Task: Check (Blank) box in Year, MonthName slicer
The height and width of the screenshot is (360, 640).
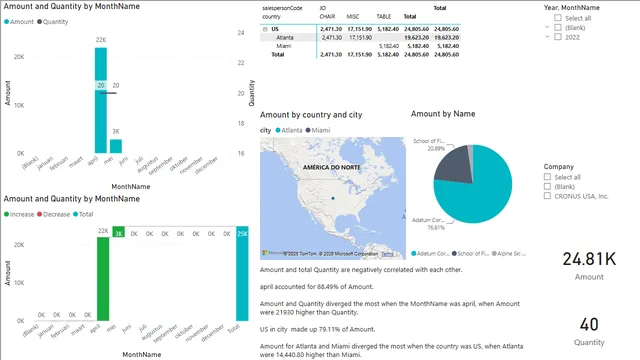Action: coord(558,27)
